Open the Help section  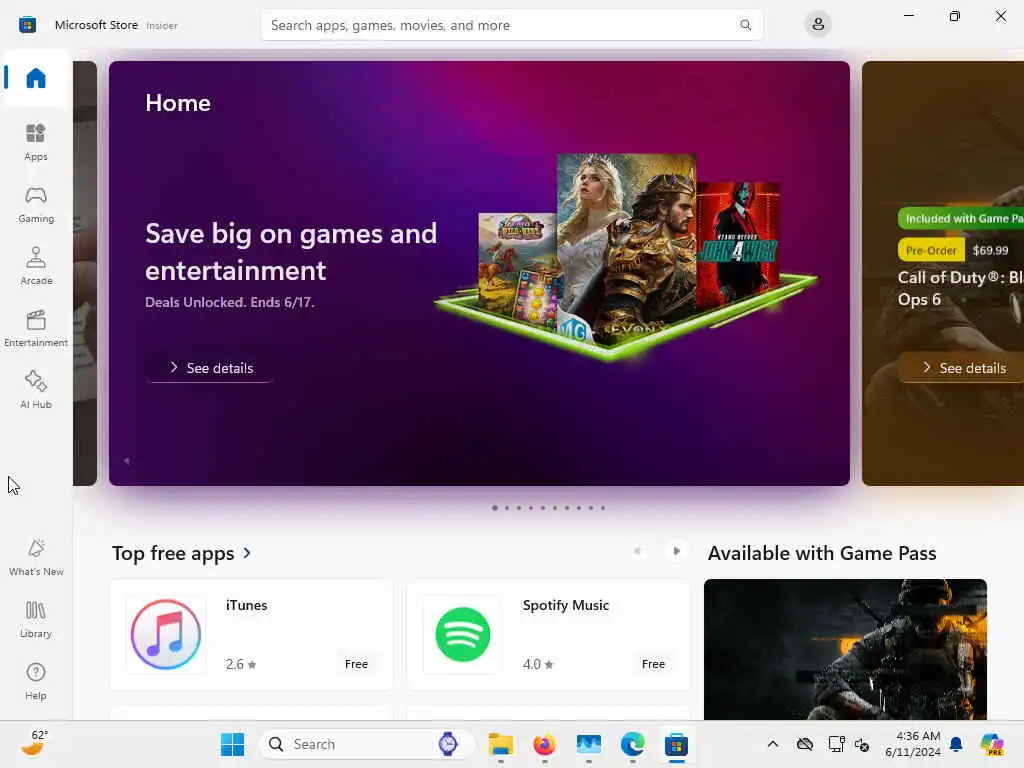[36, 682]
